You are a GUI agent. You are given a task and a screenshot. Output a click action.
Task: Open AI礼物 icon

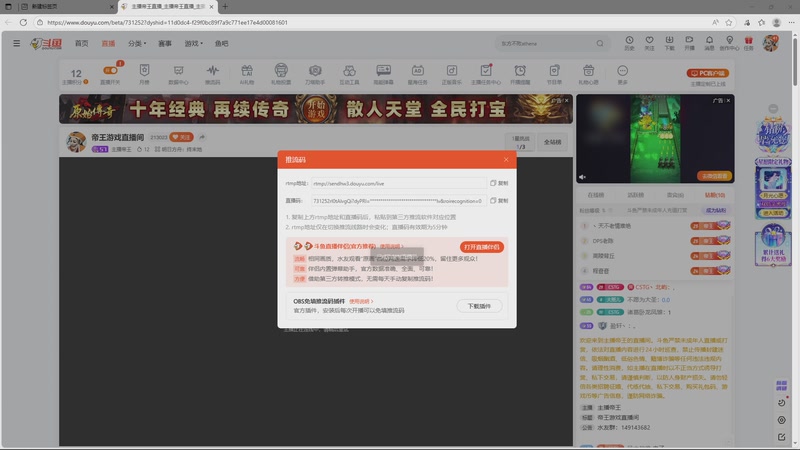[x=247, y=74]
